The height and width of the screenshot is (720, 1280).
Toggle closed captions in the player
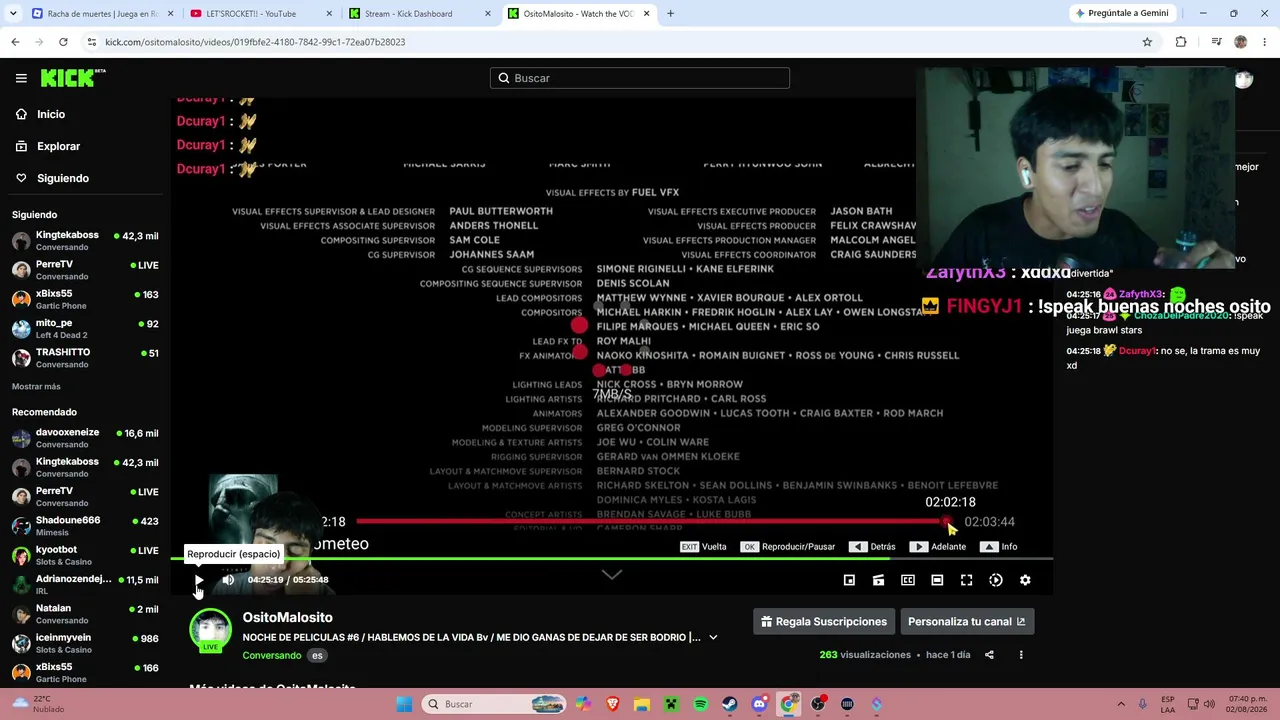(908, 580)
